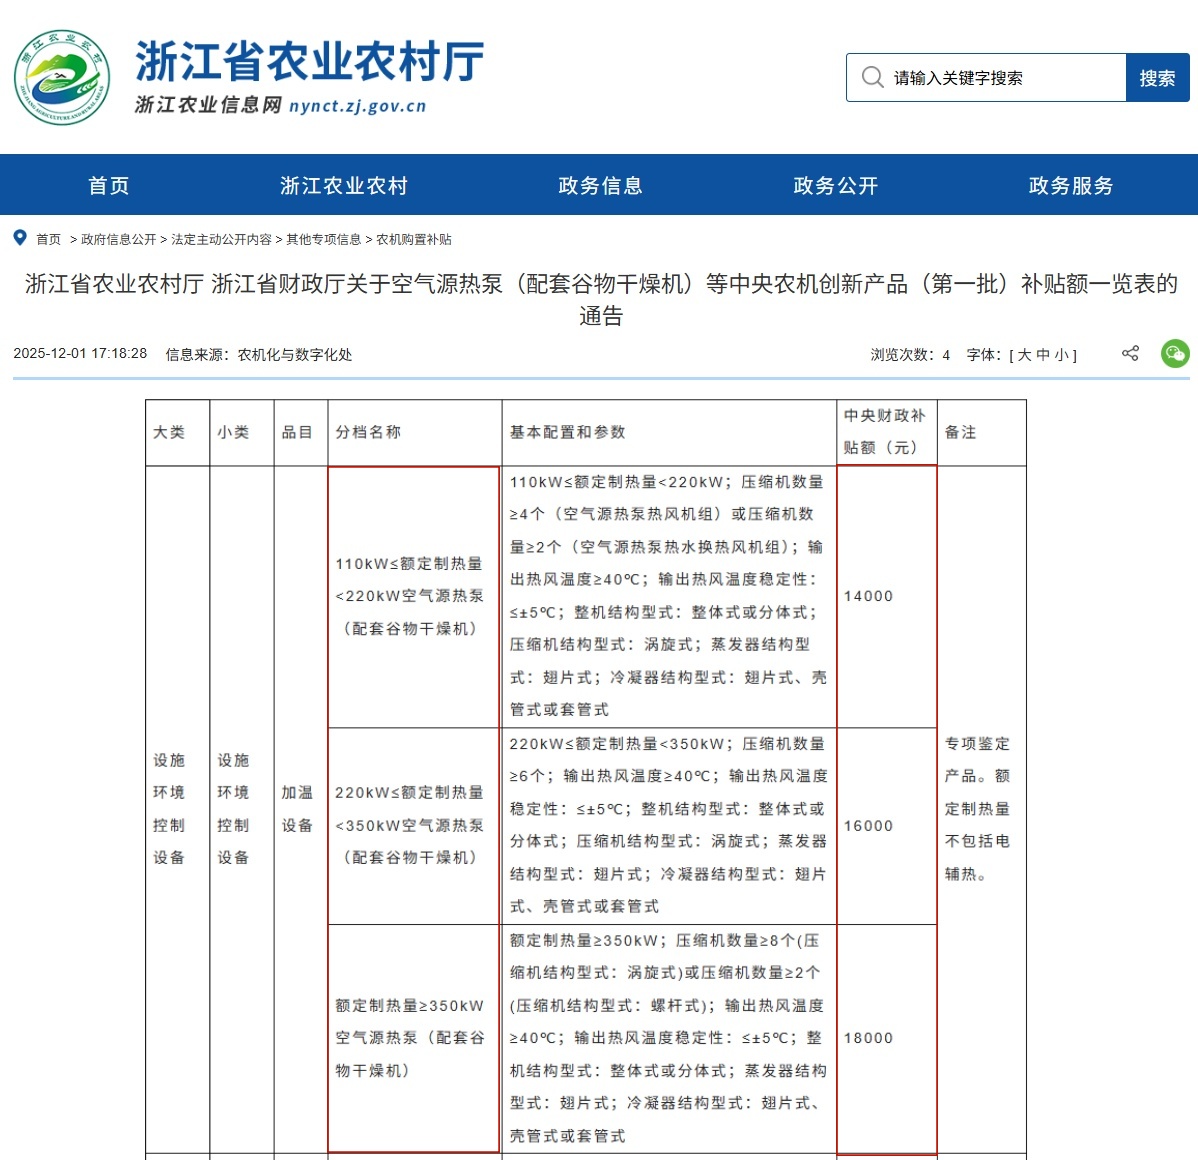Select the 政务服务 navigation item
The image size is (1198, 1160).
point(1070,185)
